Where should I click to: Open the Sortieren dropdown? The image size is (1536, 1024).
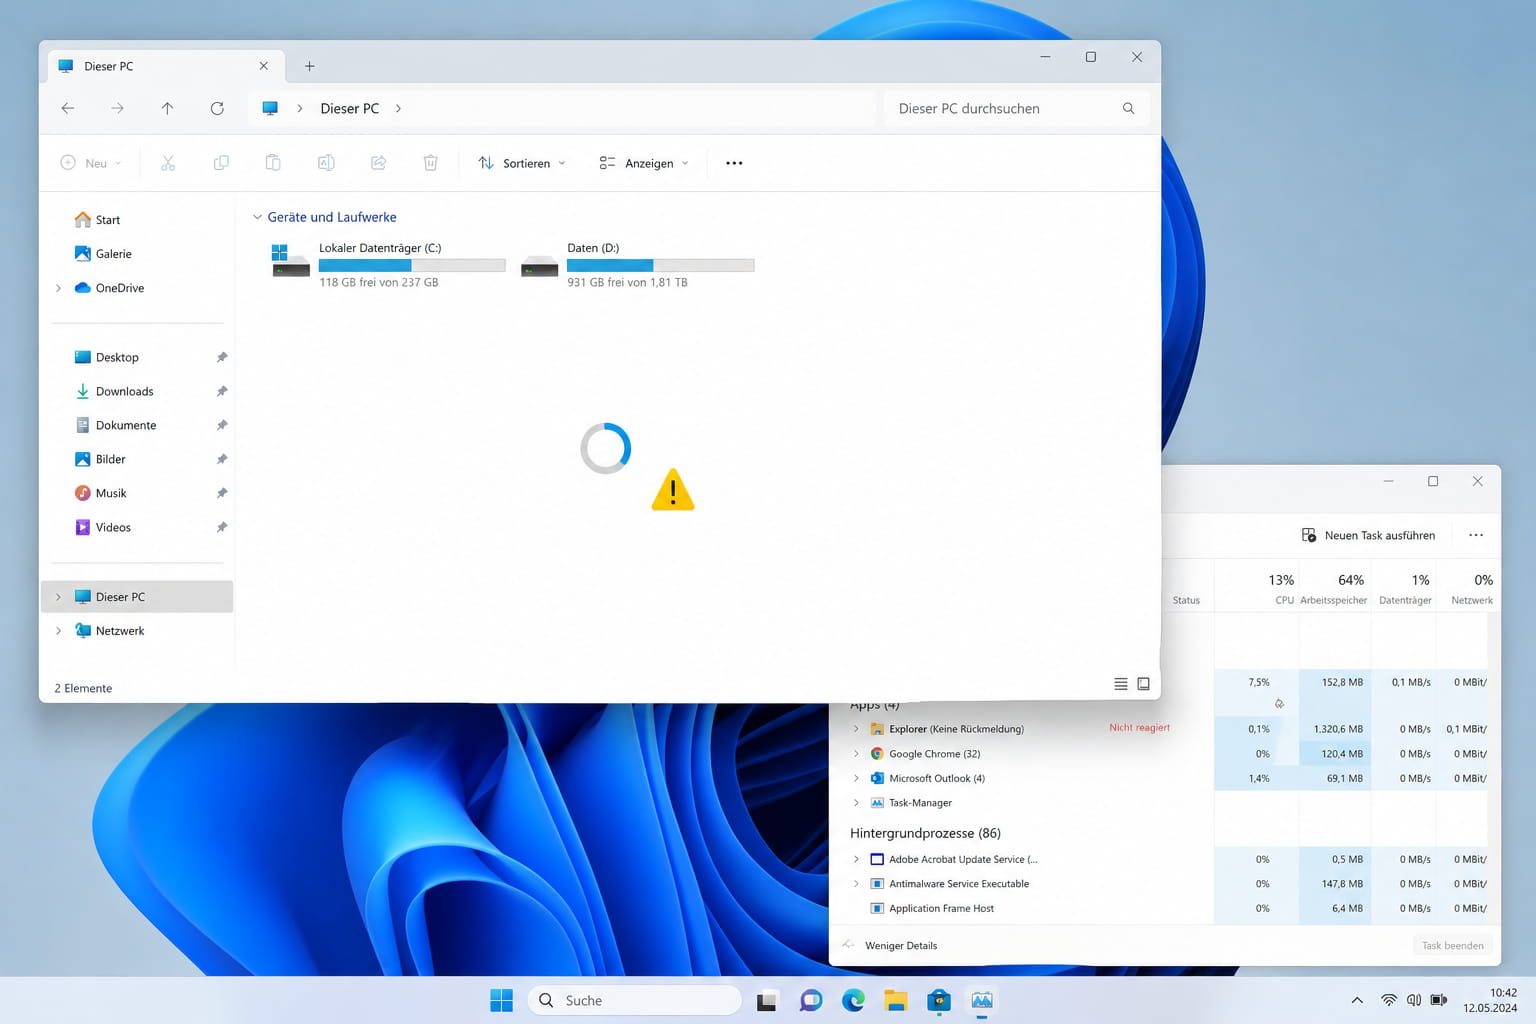pos(522,163)
